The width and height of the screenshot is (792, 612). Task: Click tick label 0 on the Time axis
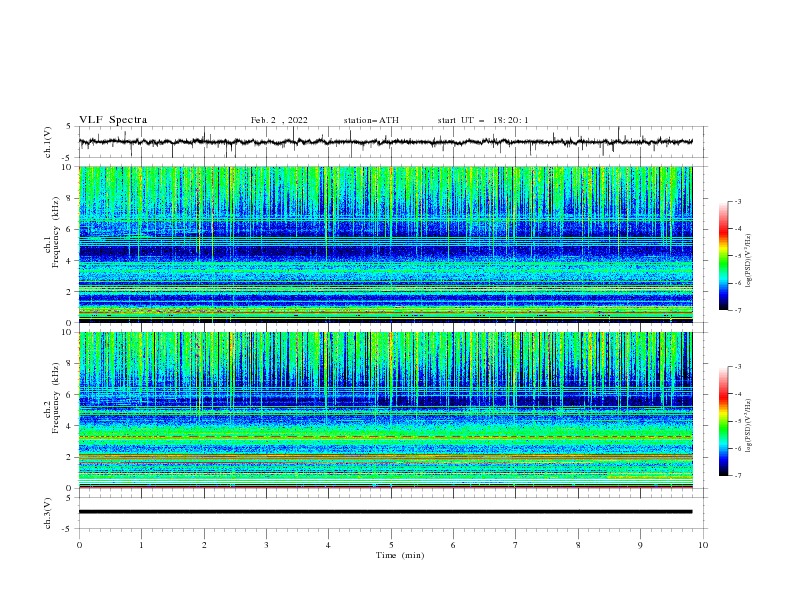(x=79, y=545)
